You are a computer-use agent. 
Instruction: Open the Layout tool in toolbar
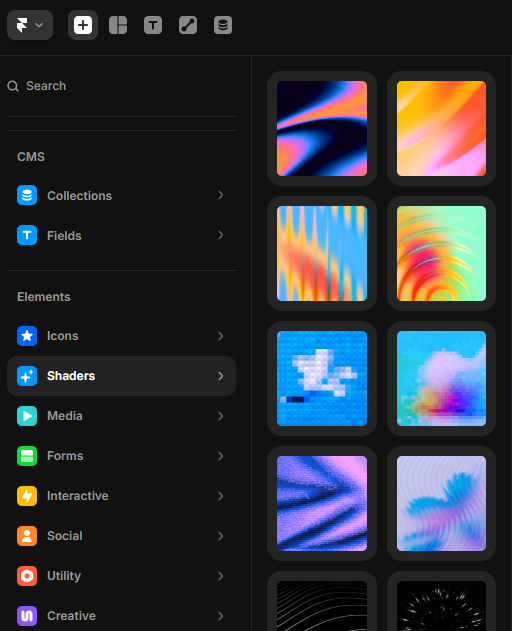tap(118, 25)
